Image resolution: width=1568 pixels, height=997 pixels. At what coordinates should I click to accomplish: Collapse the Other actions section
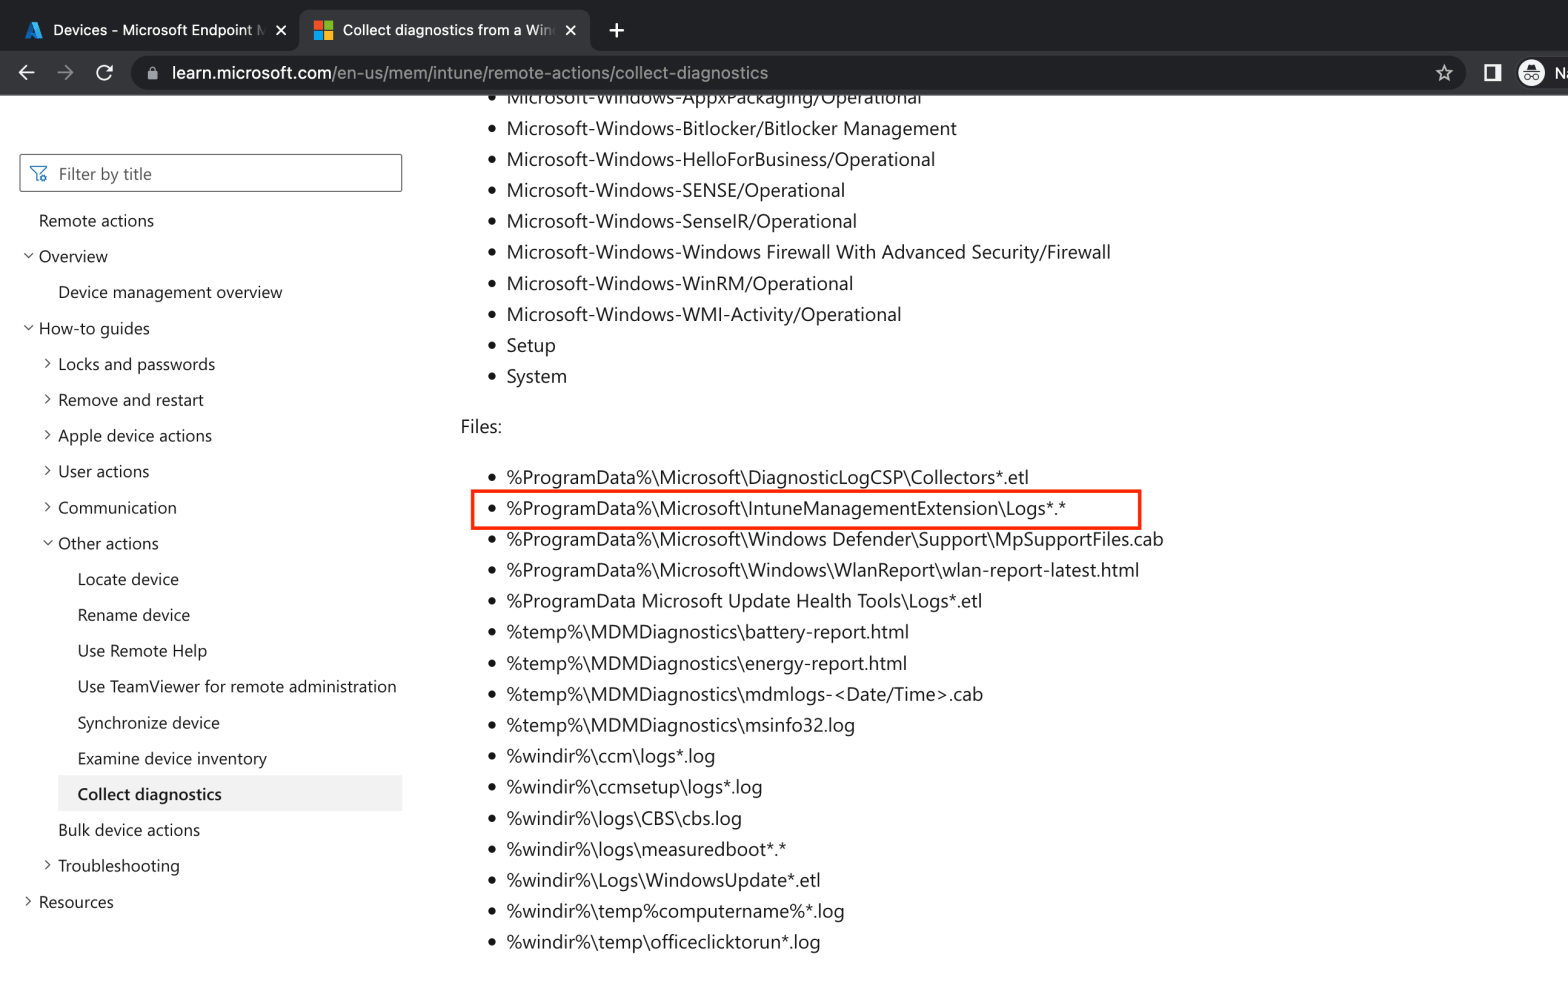point(47,543)
